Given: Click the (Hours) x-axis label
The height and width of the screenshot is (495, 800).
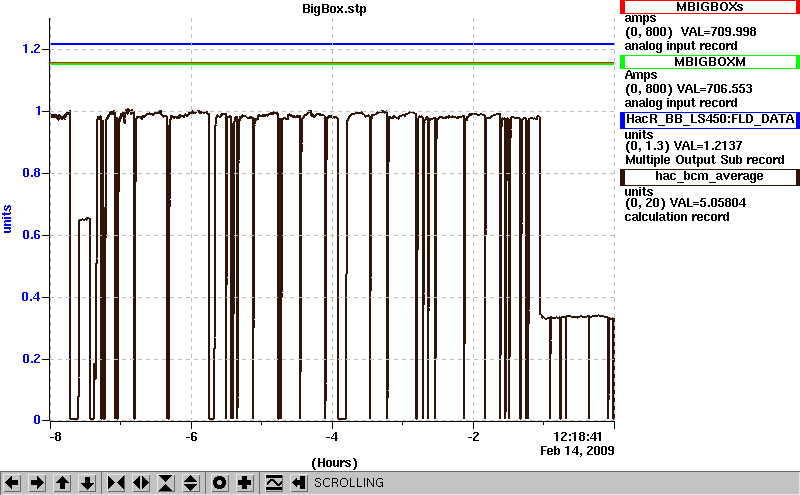Looking at the screenshot, I should click(x=334, y=463).
